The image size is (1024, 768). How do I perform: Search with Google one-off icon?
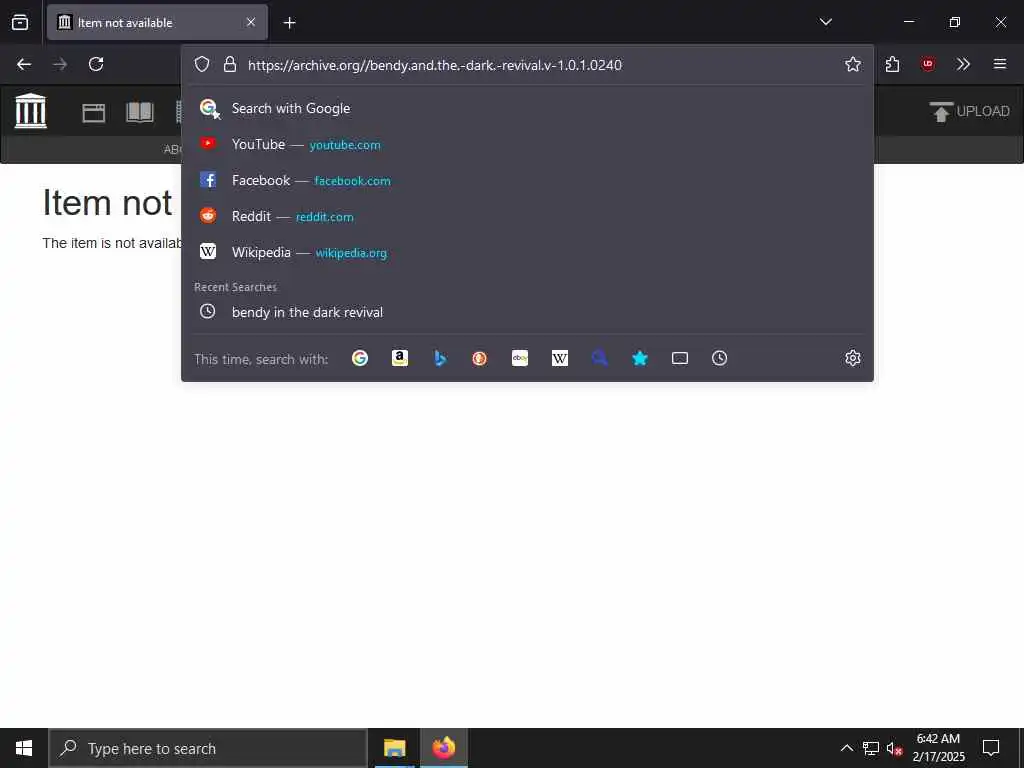click(x=360, y=358)
